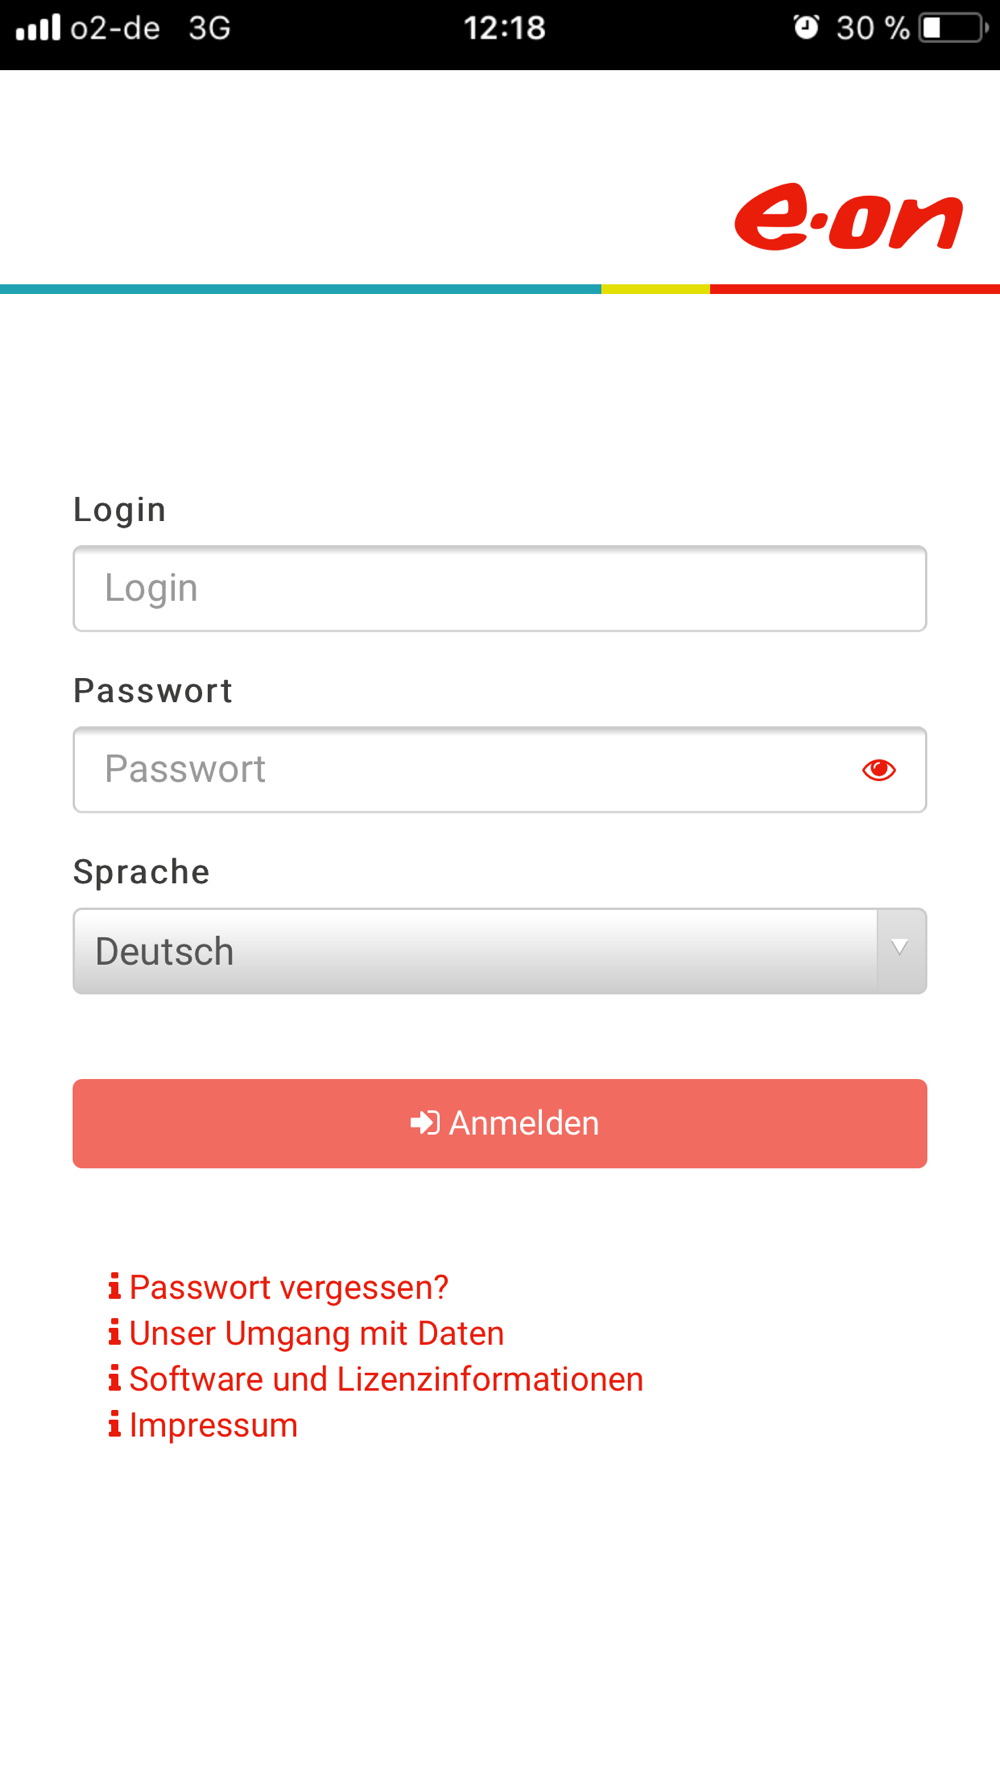The width and height of the screenshot is (1000, 1778).
Task: Tap the battery indicator in status bar
Action: point(954,27)
